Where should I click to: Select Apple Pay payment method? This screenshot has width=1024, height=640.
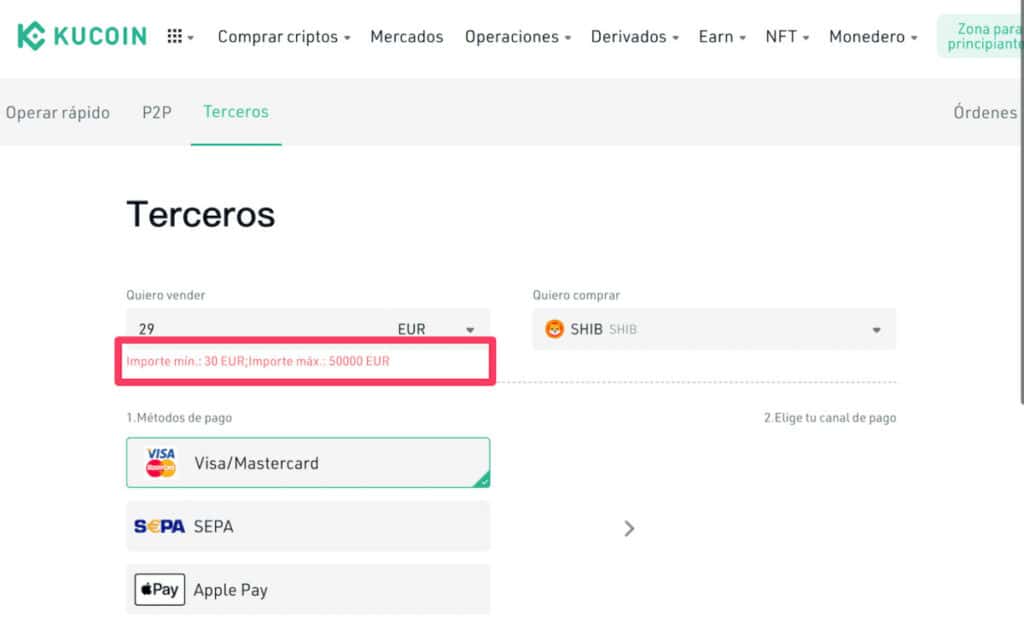308,590
